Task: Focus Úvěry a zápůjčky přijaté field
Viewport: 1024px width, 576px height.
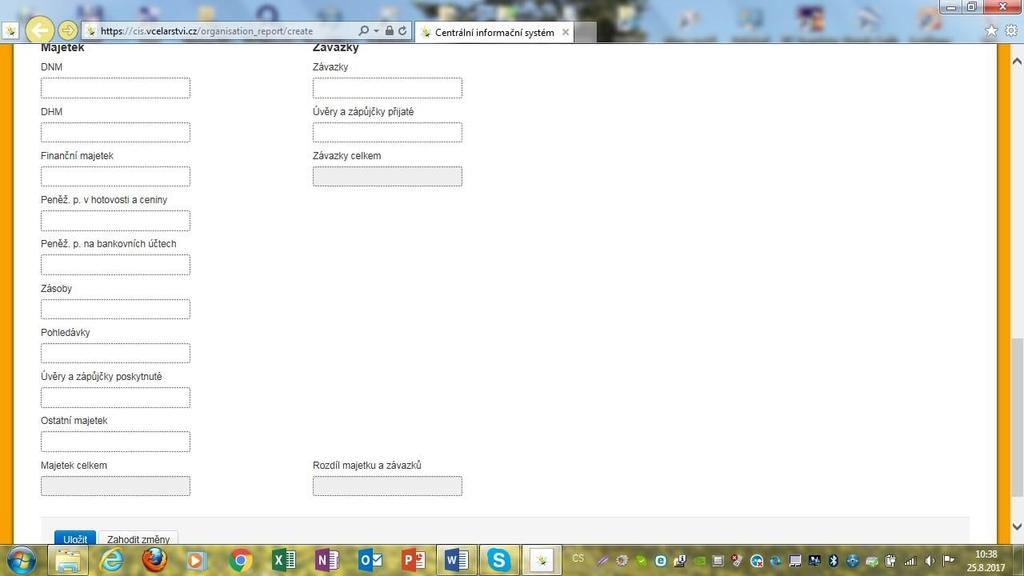Action: (x=387, y=133)
